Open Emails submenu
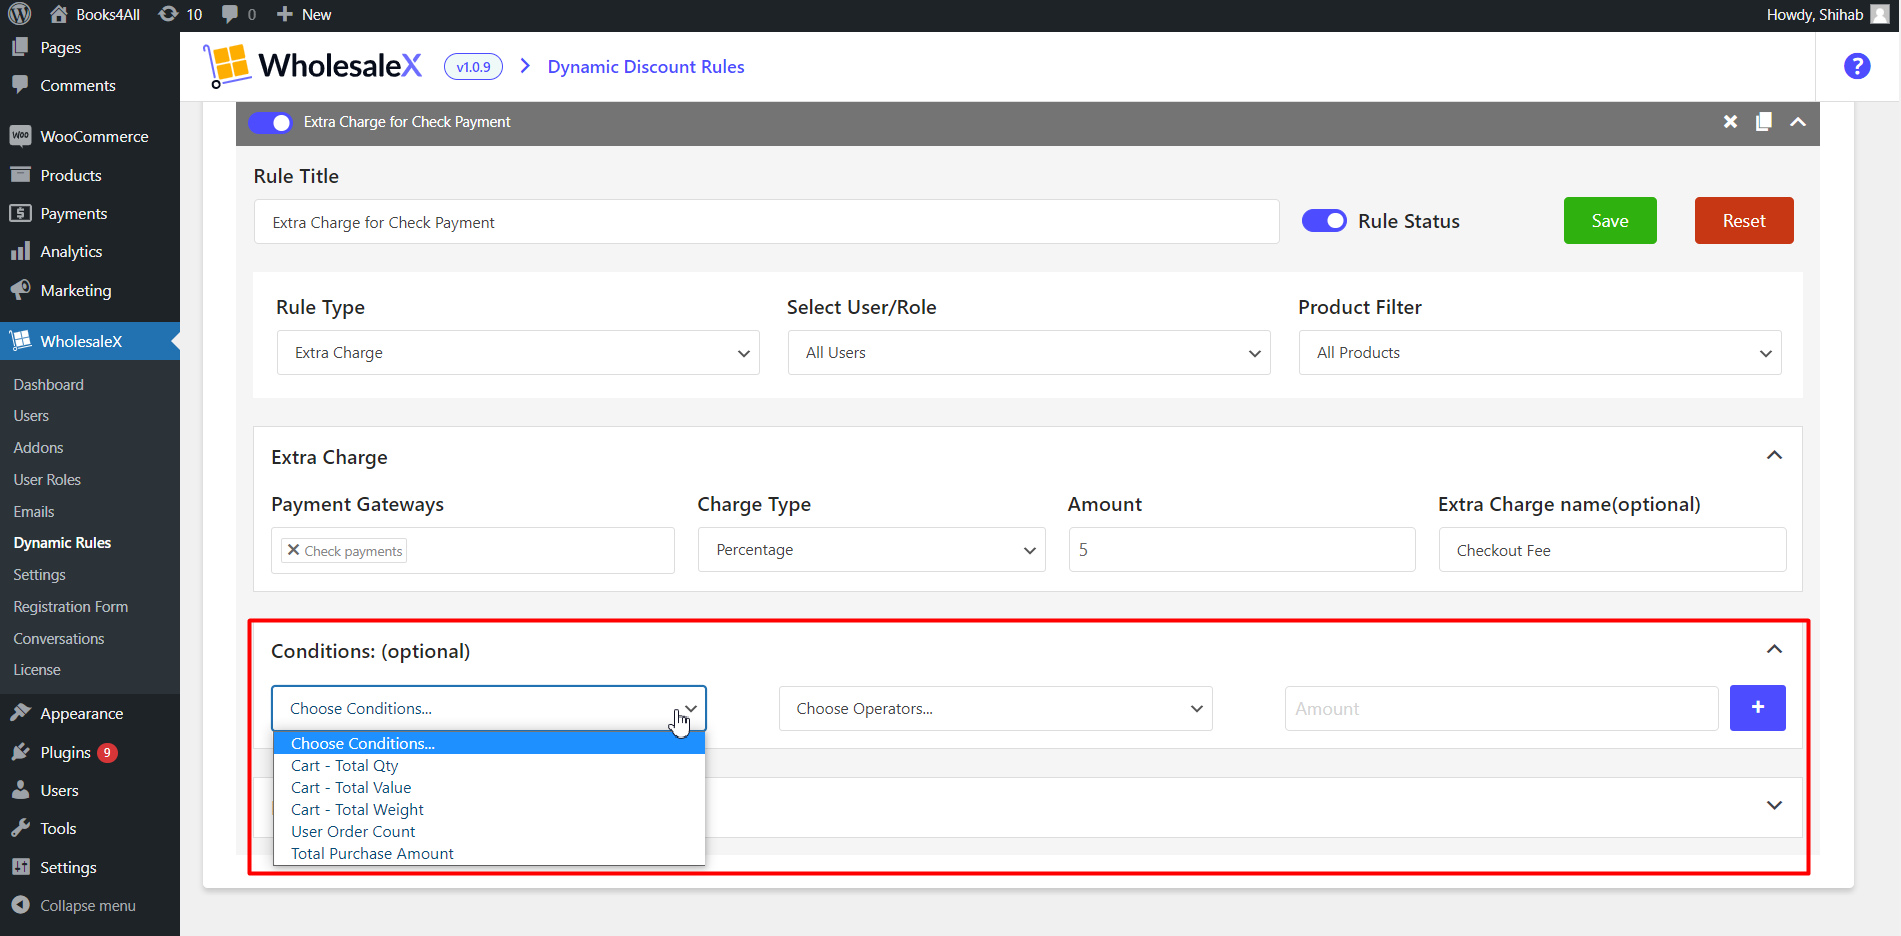This screenshot has width=1901, height=936. (34, 512)
